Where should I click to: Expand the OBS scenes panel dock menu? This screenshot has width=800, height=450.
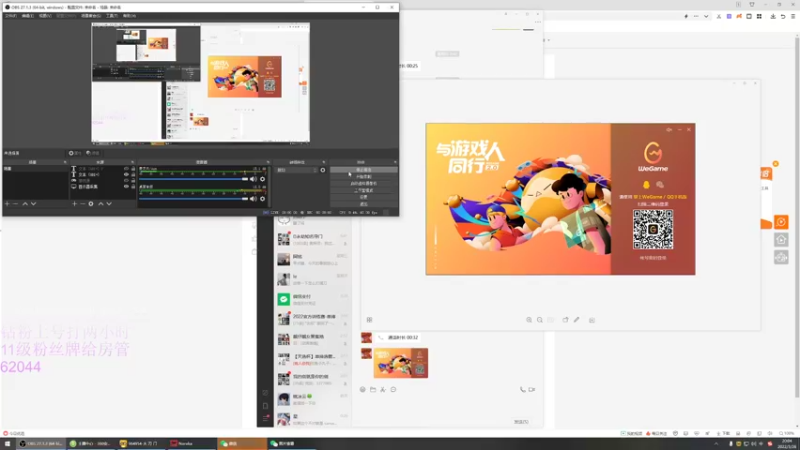[65, 162]
